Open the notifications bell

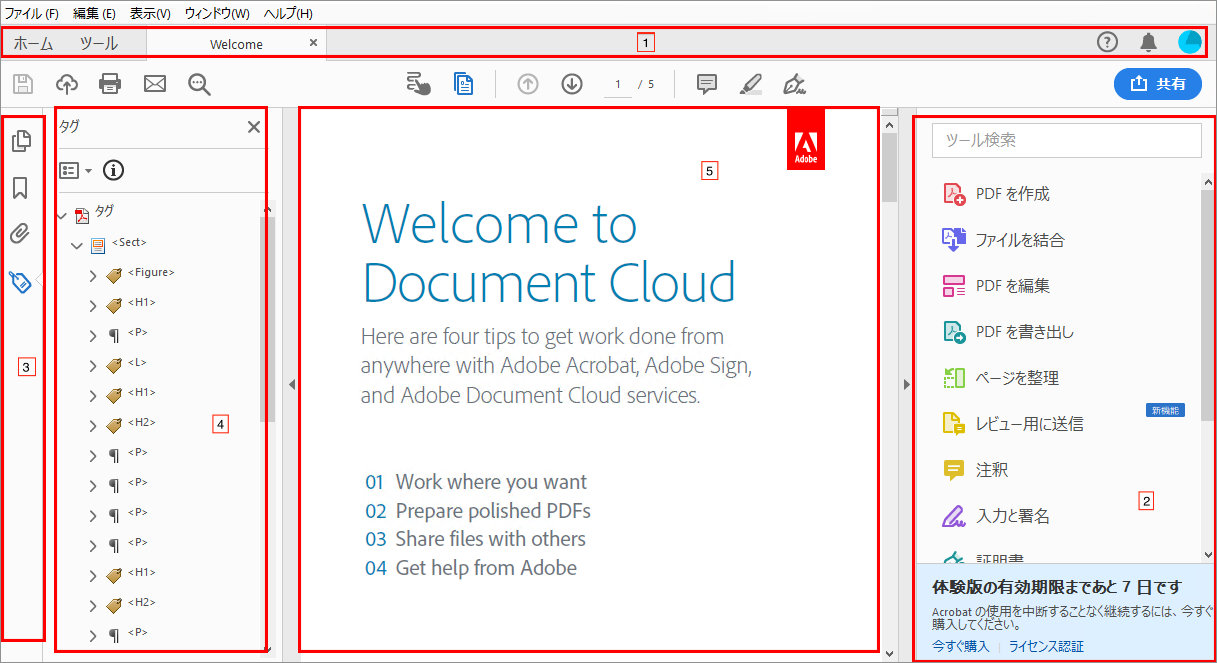1149,42
